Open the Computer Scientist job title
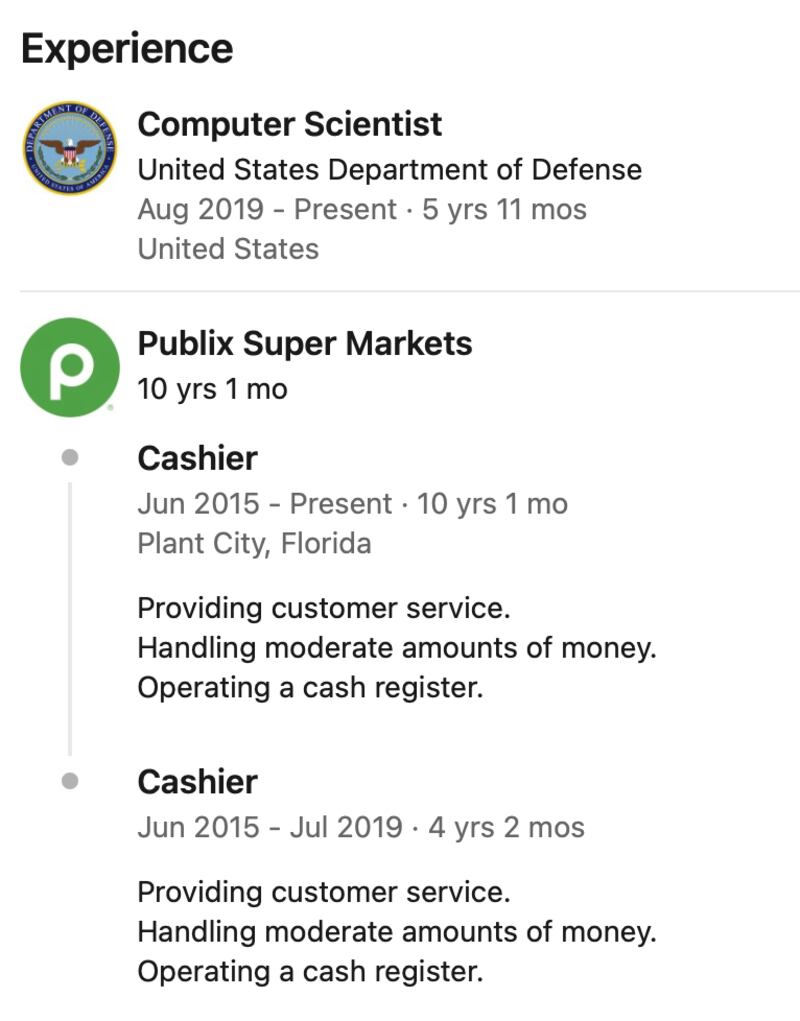This screenshot has height=1021, width=800. coord(289,124)
